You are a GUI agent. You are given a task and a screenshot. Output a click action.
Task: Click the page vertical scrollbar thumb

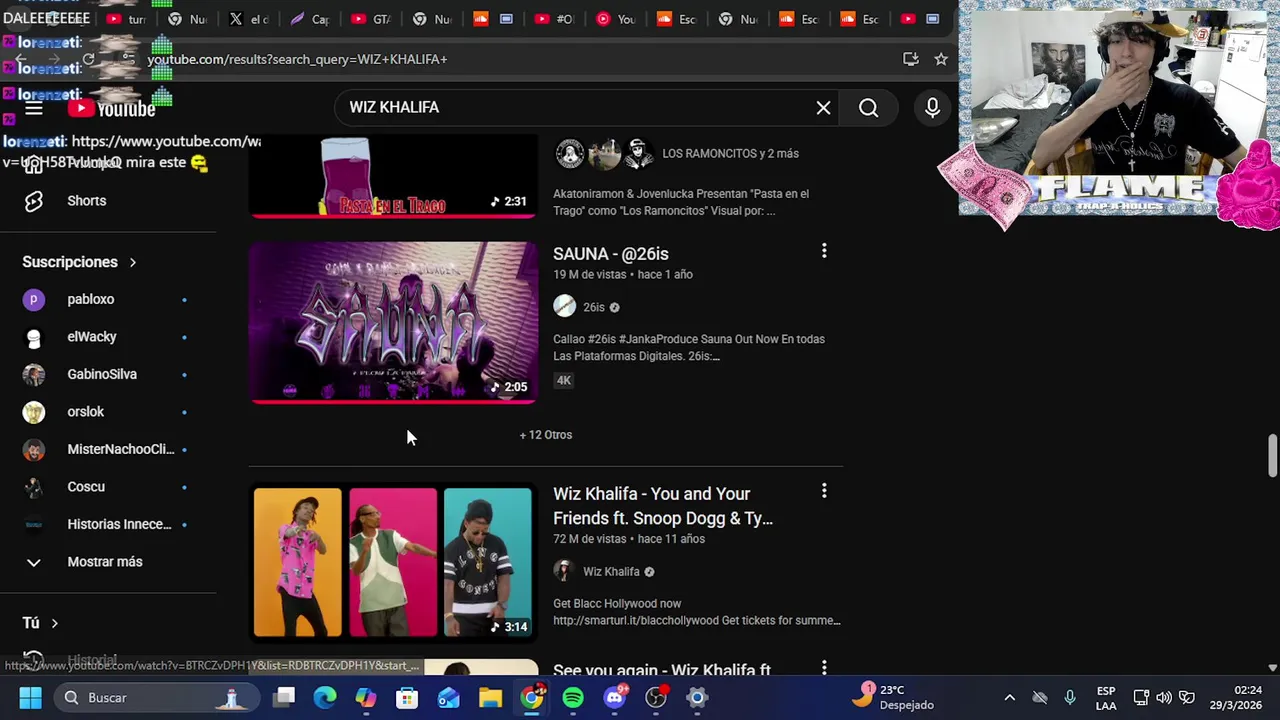click(1272, 456)
